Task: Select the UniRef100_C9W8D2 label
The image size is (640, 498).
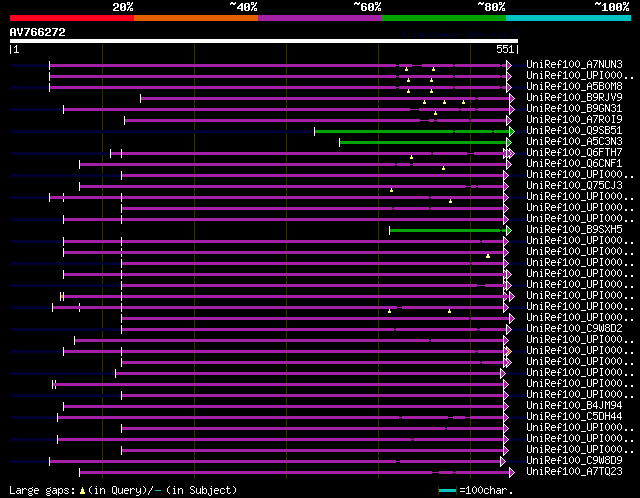Action: pyautogui.click(x=574, y=329)
